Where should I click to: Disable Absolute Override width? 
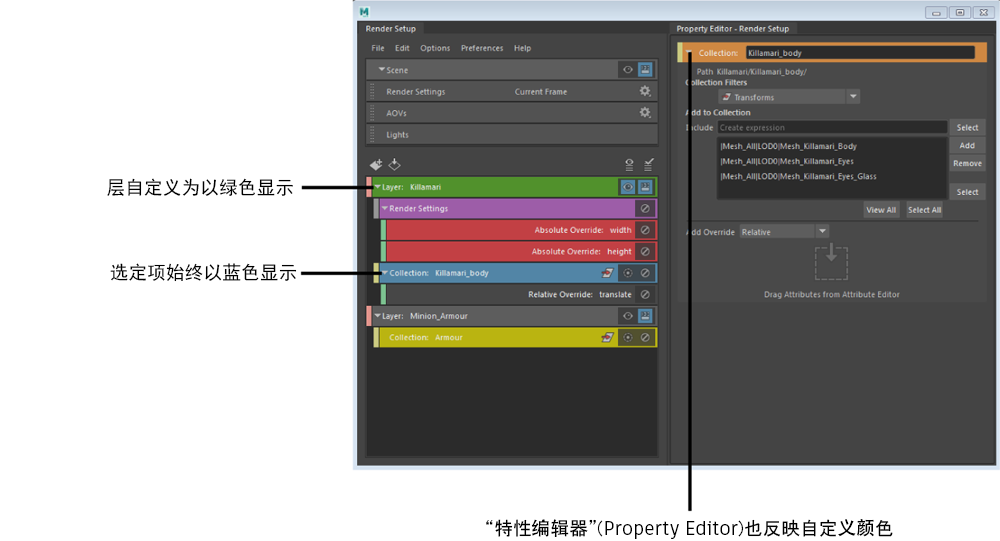645,230
